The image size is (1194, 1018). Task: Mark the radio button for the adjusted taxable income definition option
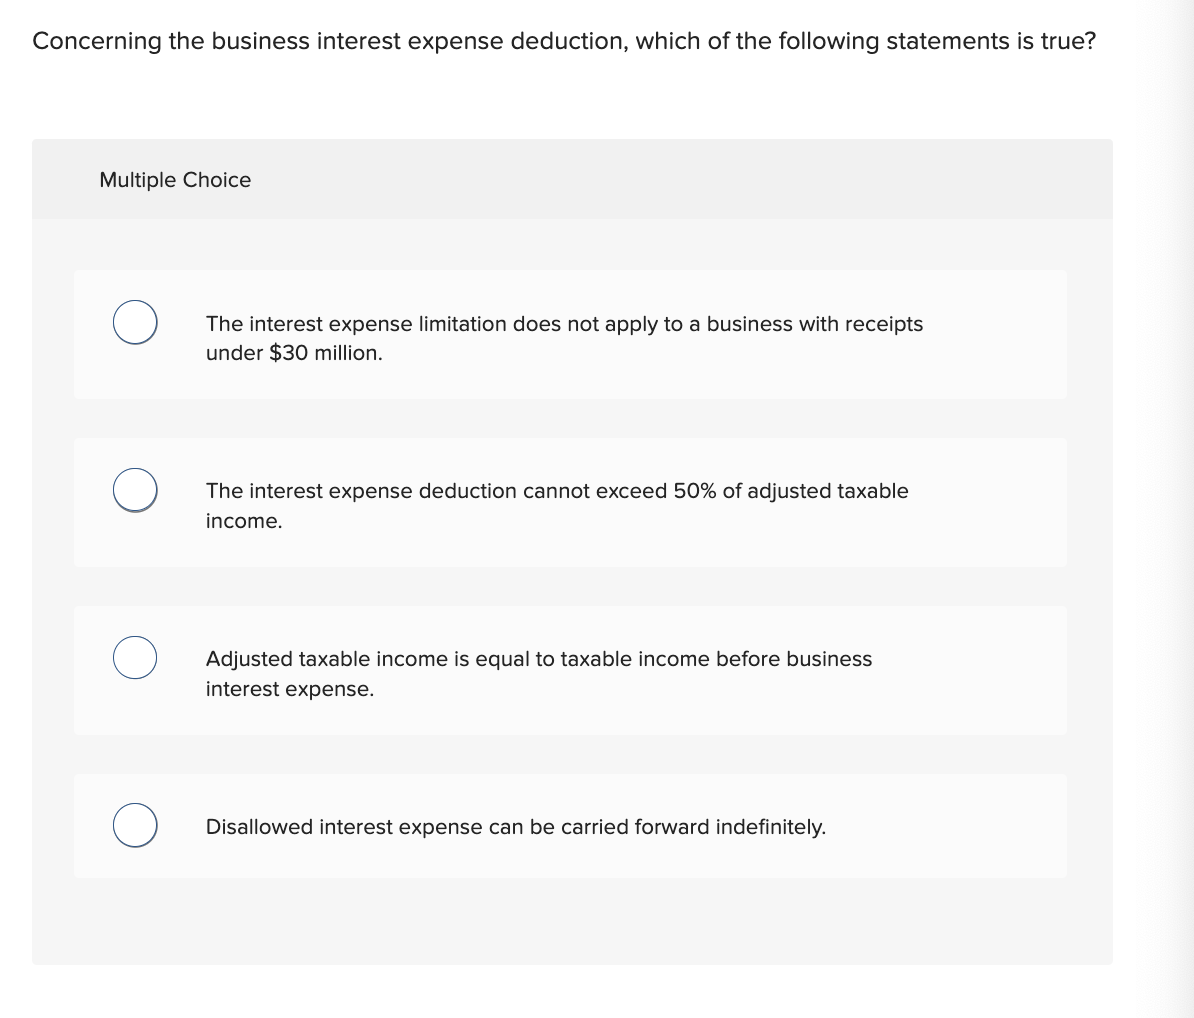(x=134, y=657)
